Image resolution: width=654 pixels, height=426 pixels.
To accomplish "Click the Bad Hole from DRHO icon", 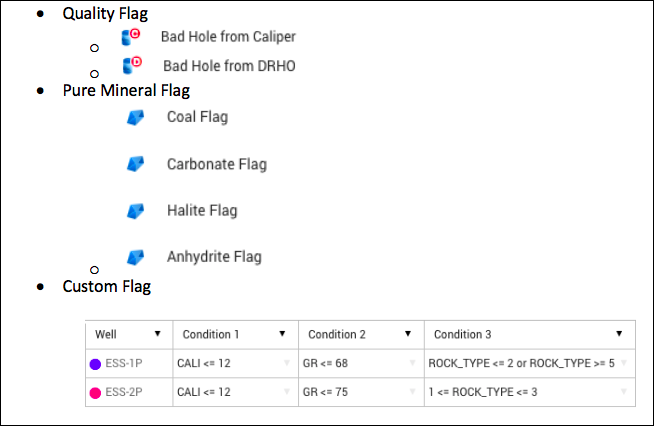I will click(x=131, y=65).
